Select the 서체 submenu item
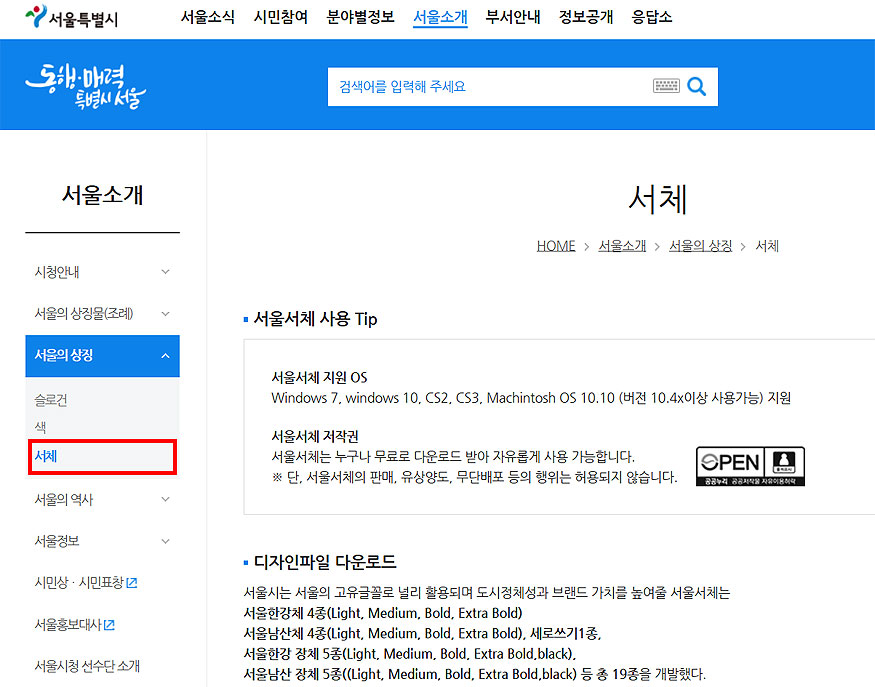 46,457
